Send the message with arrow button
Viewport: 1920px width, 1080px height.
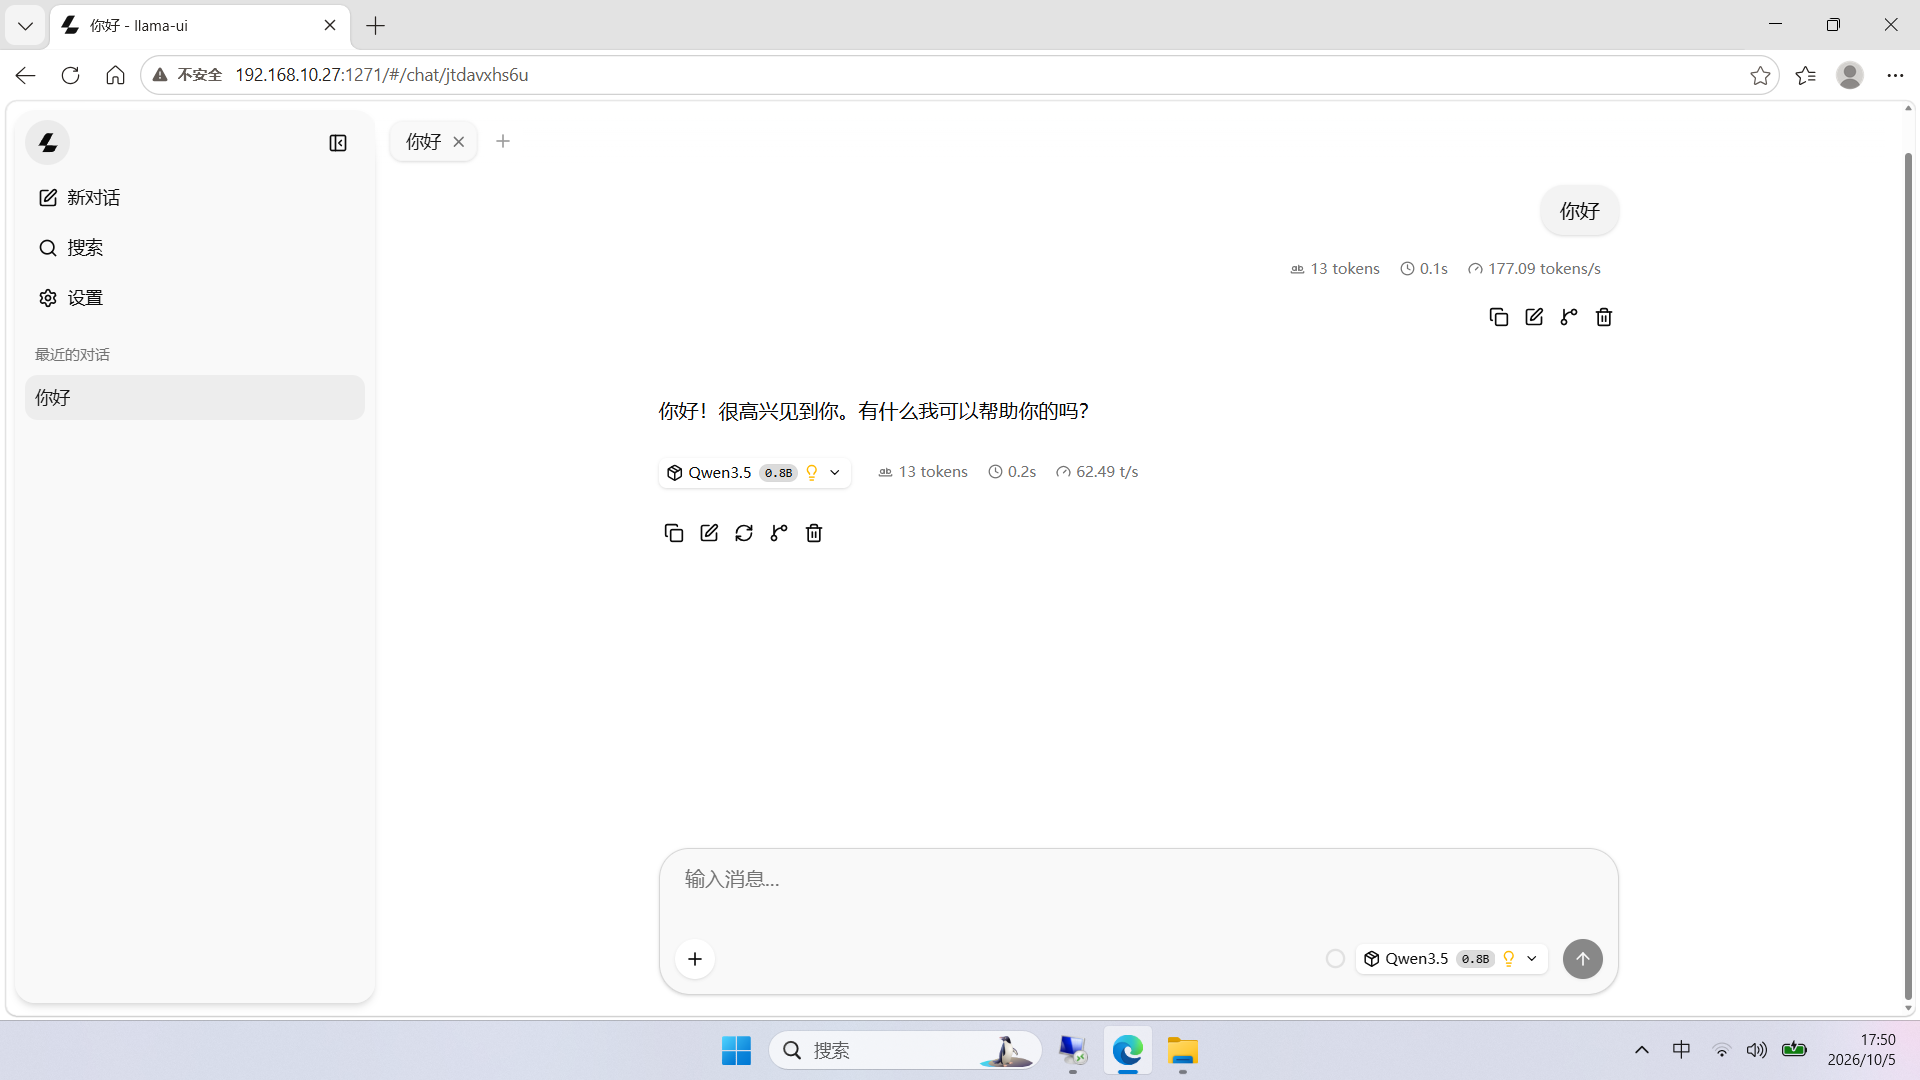(x=1582, y=959)
